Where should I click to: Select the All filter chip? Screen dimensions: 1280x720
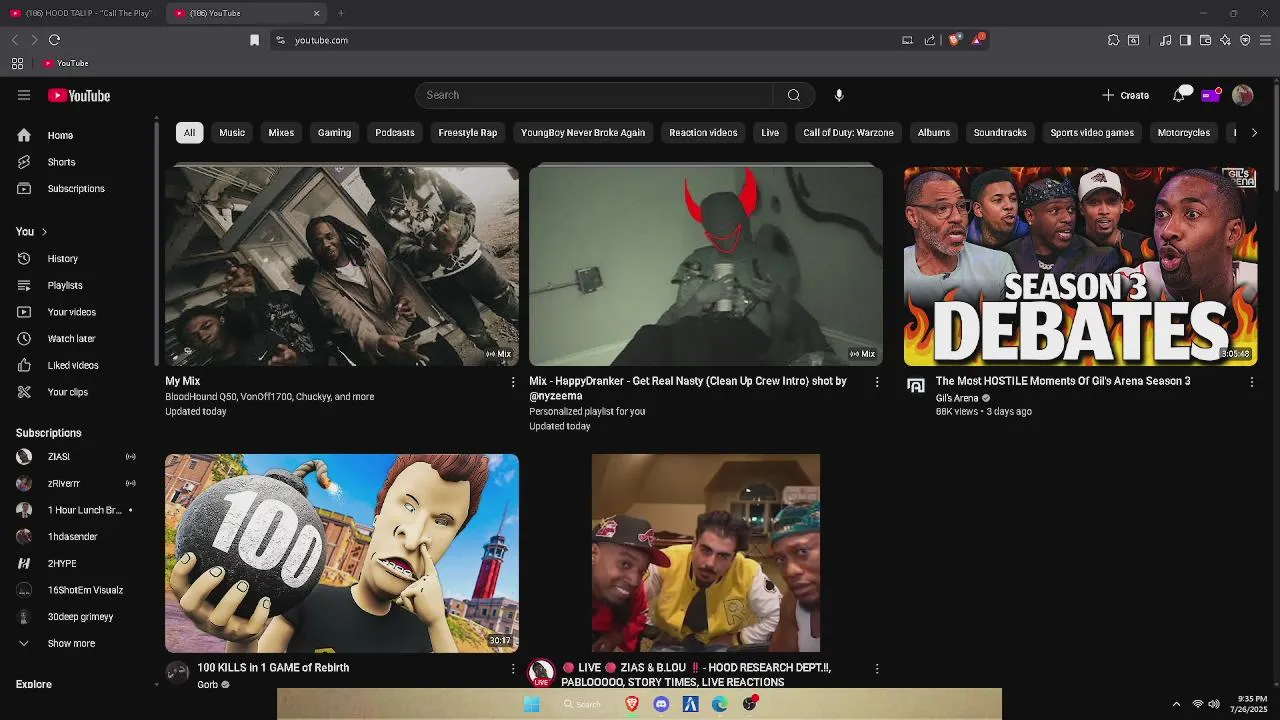[189, 133]
